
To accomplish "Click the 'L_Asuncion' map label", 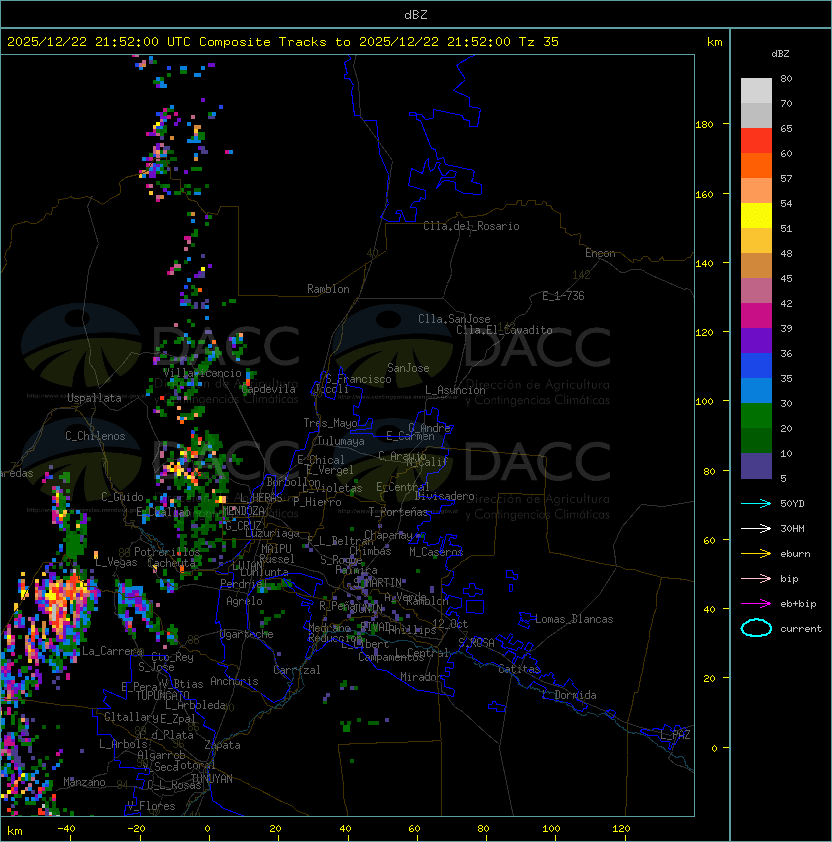I will tap(455, 390).
